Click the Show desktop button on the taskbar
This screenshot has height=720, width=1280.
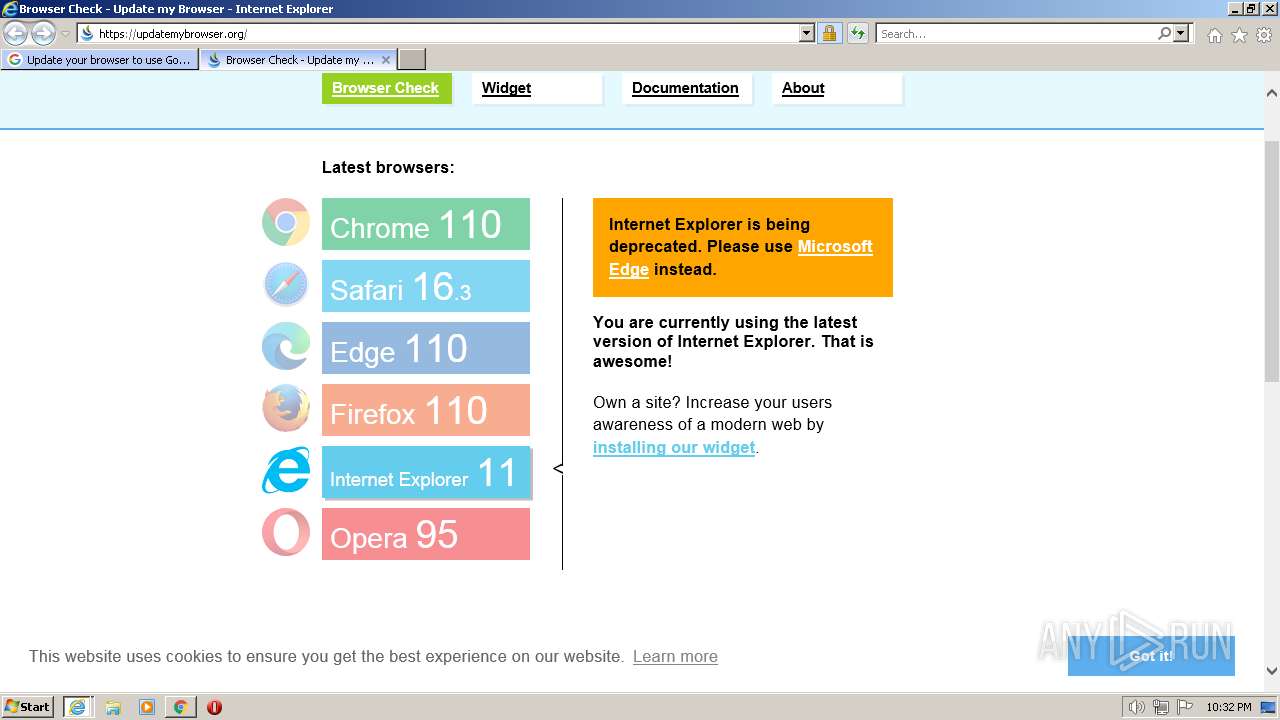click(x=1268, y=707)
